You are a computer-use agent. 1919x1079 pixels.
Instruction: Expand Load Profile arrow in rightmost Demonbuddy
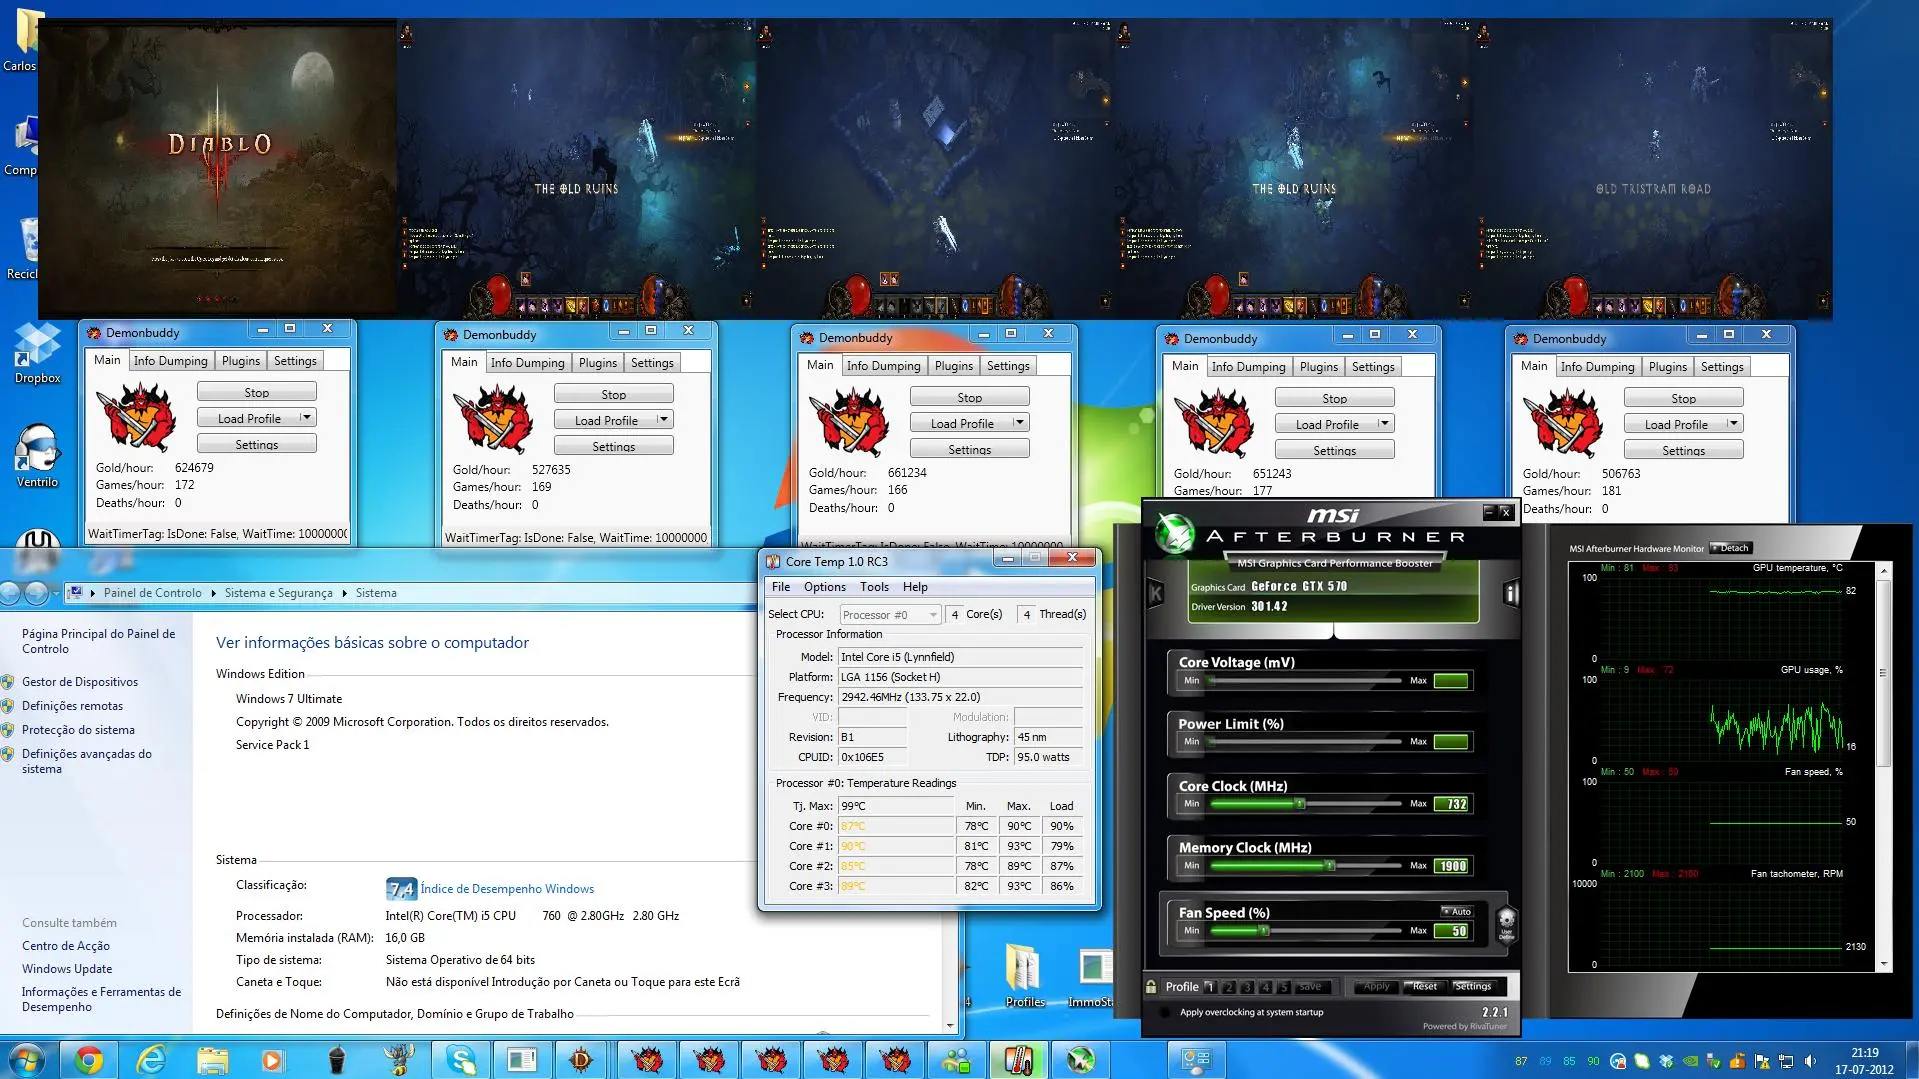[1733, 424]
